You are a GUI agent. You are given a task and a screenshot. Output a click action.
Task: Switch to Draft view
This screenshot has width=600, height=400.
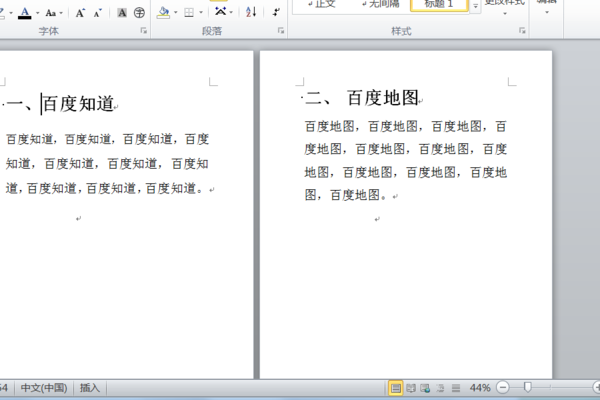[x=455, y=388]
